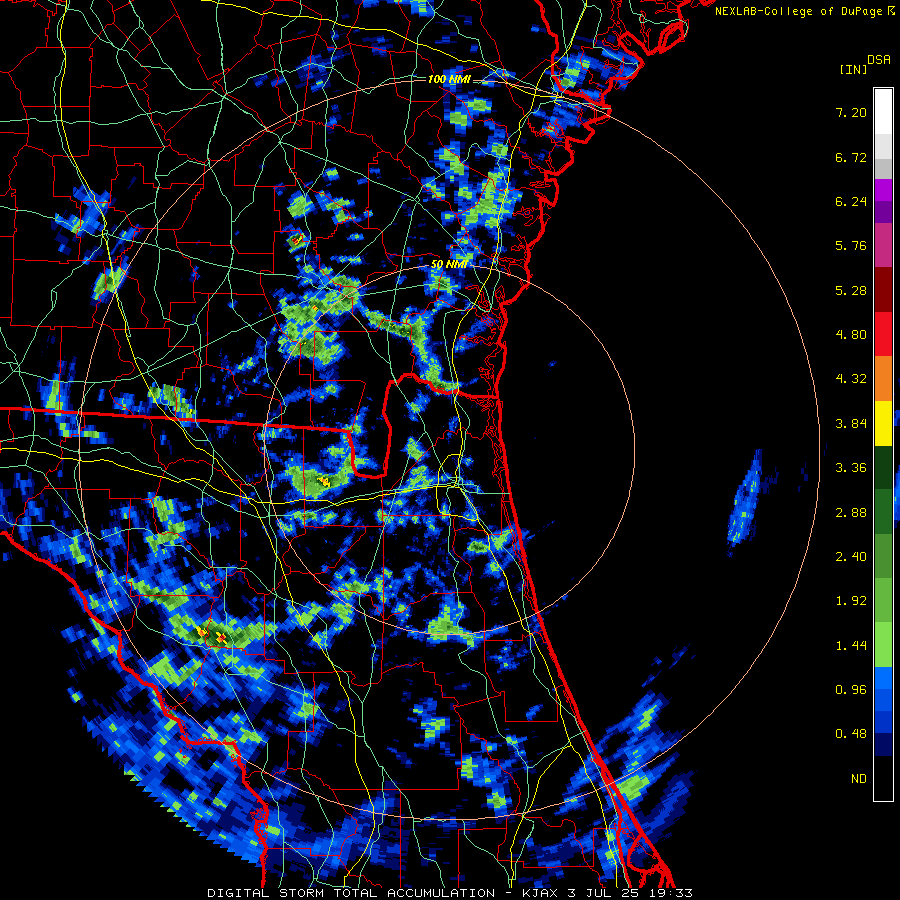Click the ND legend label
The width and height of the screenshot is (900, 900).
pos(859,779)
